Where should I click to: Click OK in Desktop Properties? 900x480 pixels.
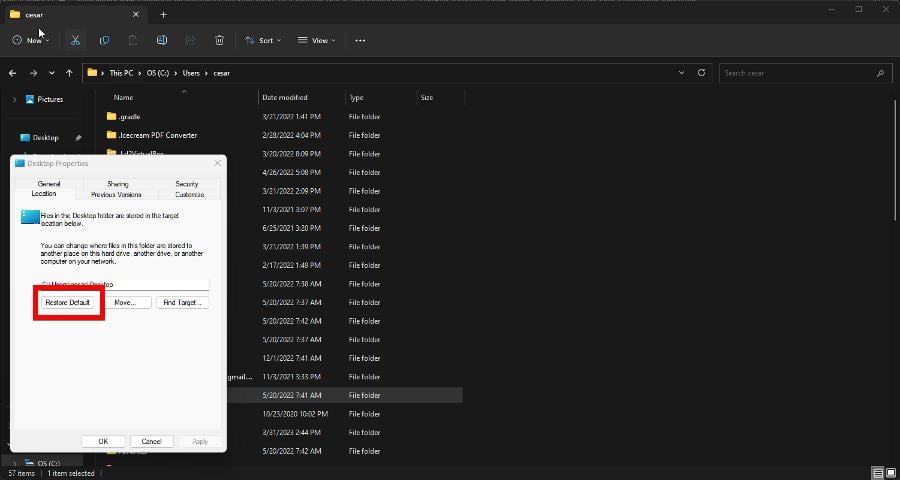click(x=103, y=442)
